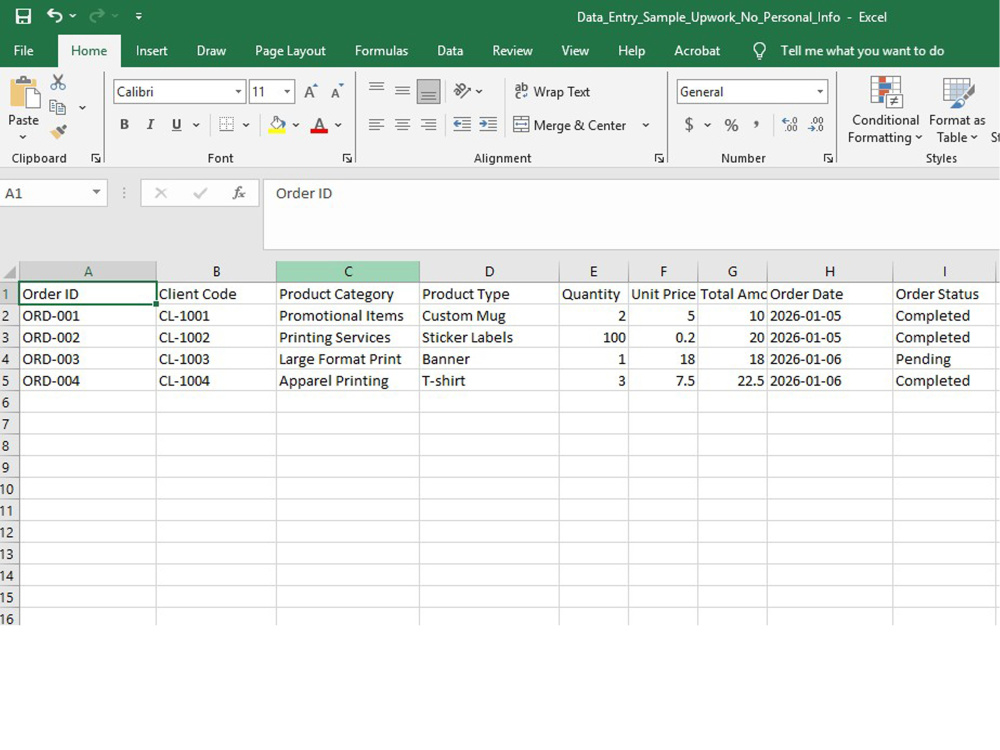The width and height of the screenshot is (1000, 750).
Task: Open the Clipboard pane launcher
Action: point(96,158)
